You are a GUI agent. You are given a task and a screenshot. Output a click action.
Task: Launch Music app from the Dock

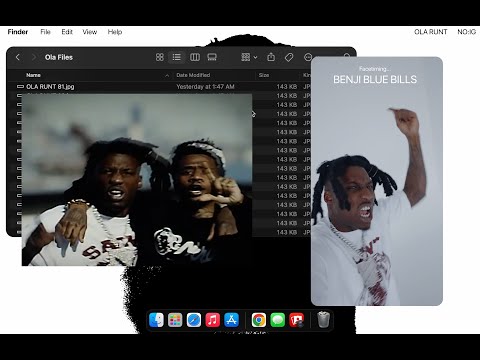pos(213,320)
